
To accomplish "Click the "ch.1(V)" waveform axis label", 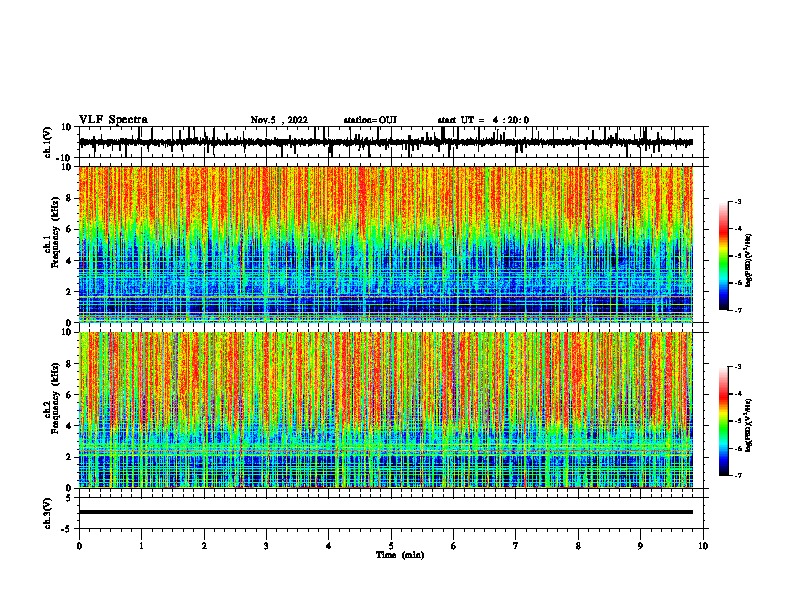I will [48, 142].
